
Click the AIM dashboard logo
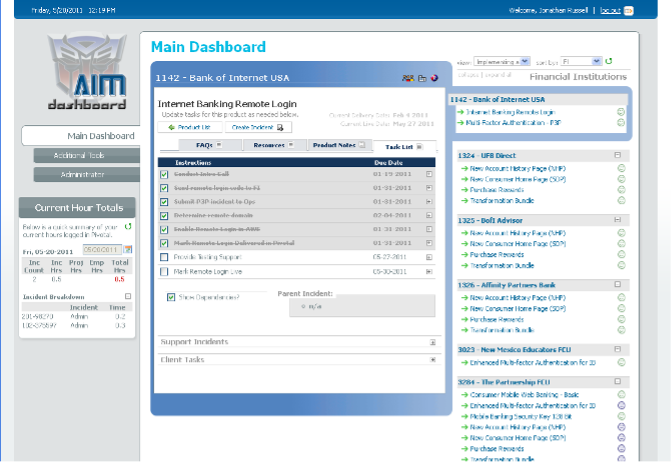87,72
